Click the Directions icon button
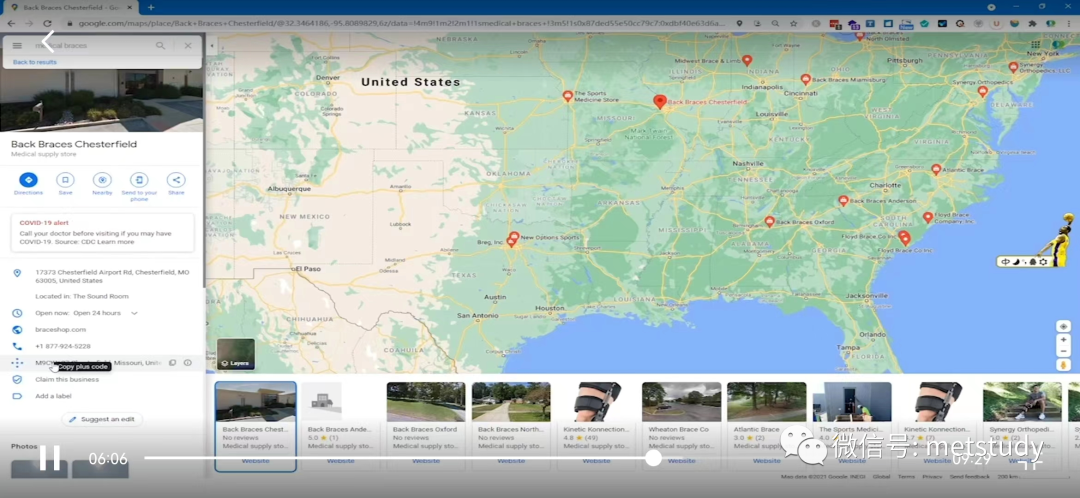Screen dimensions: 1080x498 click(x=28, y=180)
